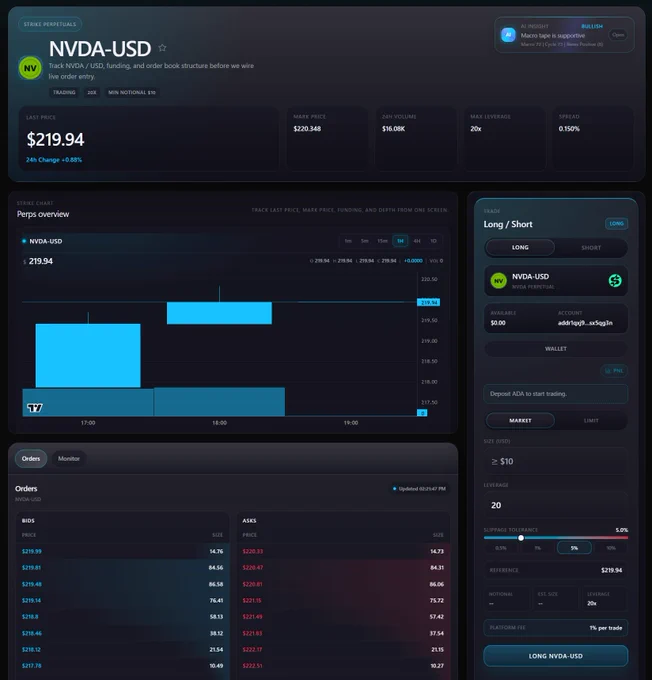Viewport: 652px width, 680px height.
Task: Click the 219.94 price tag on the chart axis
Action: (428, 302)
